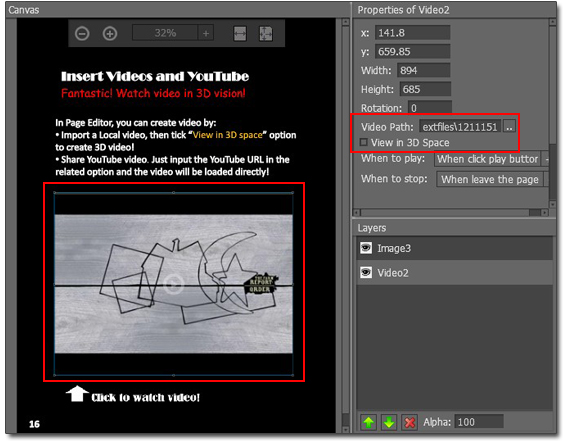Fit canvas to full page icon
This screenshot has width=565, height=446.
click(266, 34)
